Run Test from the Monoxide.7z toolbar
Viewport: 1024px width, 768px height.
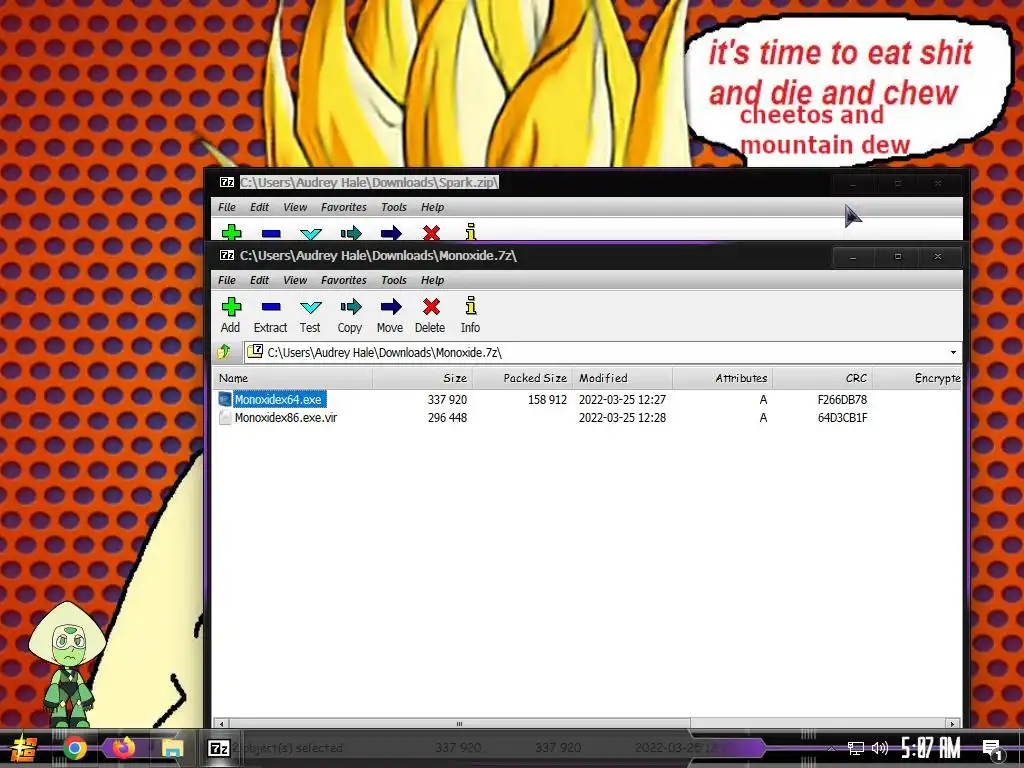tap(310, 315)
